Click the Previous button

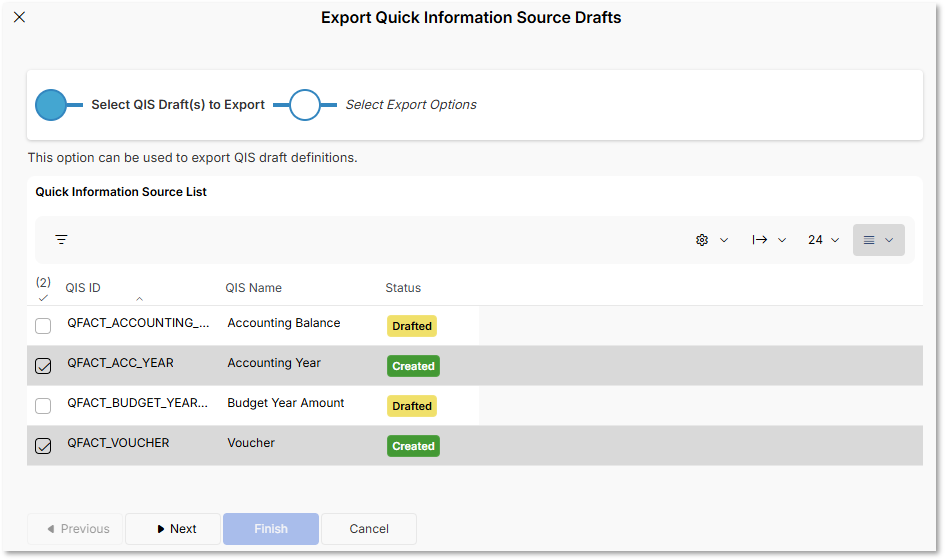[75, 529]
